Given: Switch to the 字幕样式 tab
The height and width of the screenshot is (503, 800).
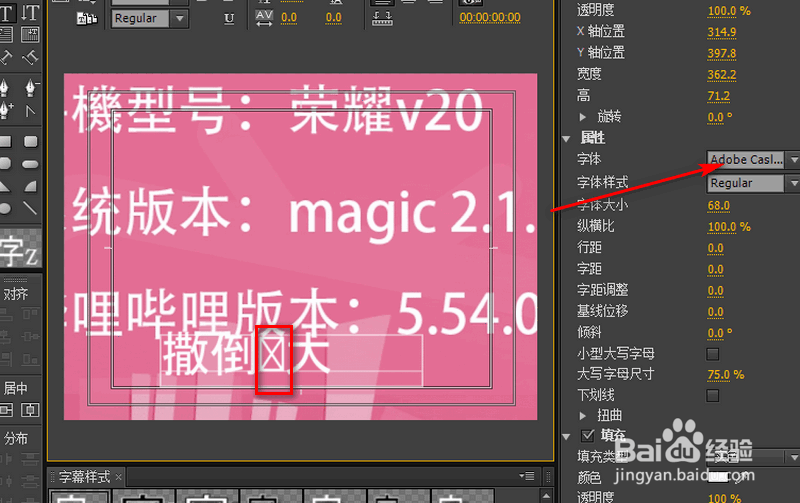Looking at the screenshot, I should [84, 477].
